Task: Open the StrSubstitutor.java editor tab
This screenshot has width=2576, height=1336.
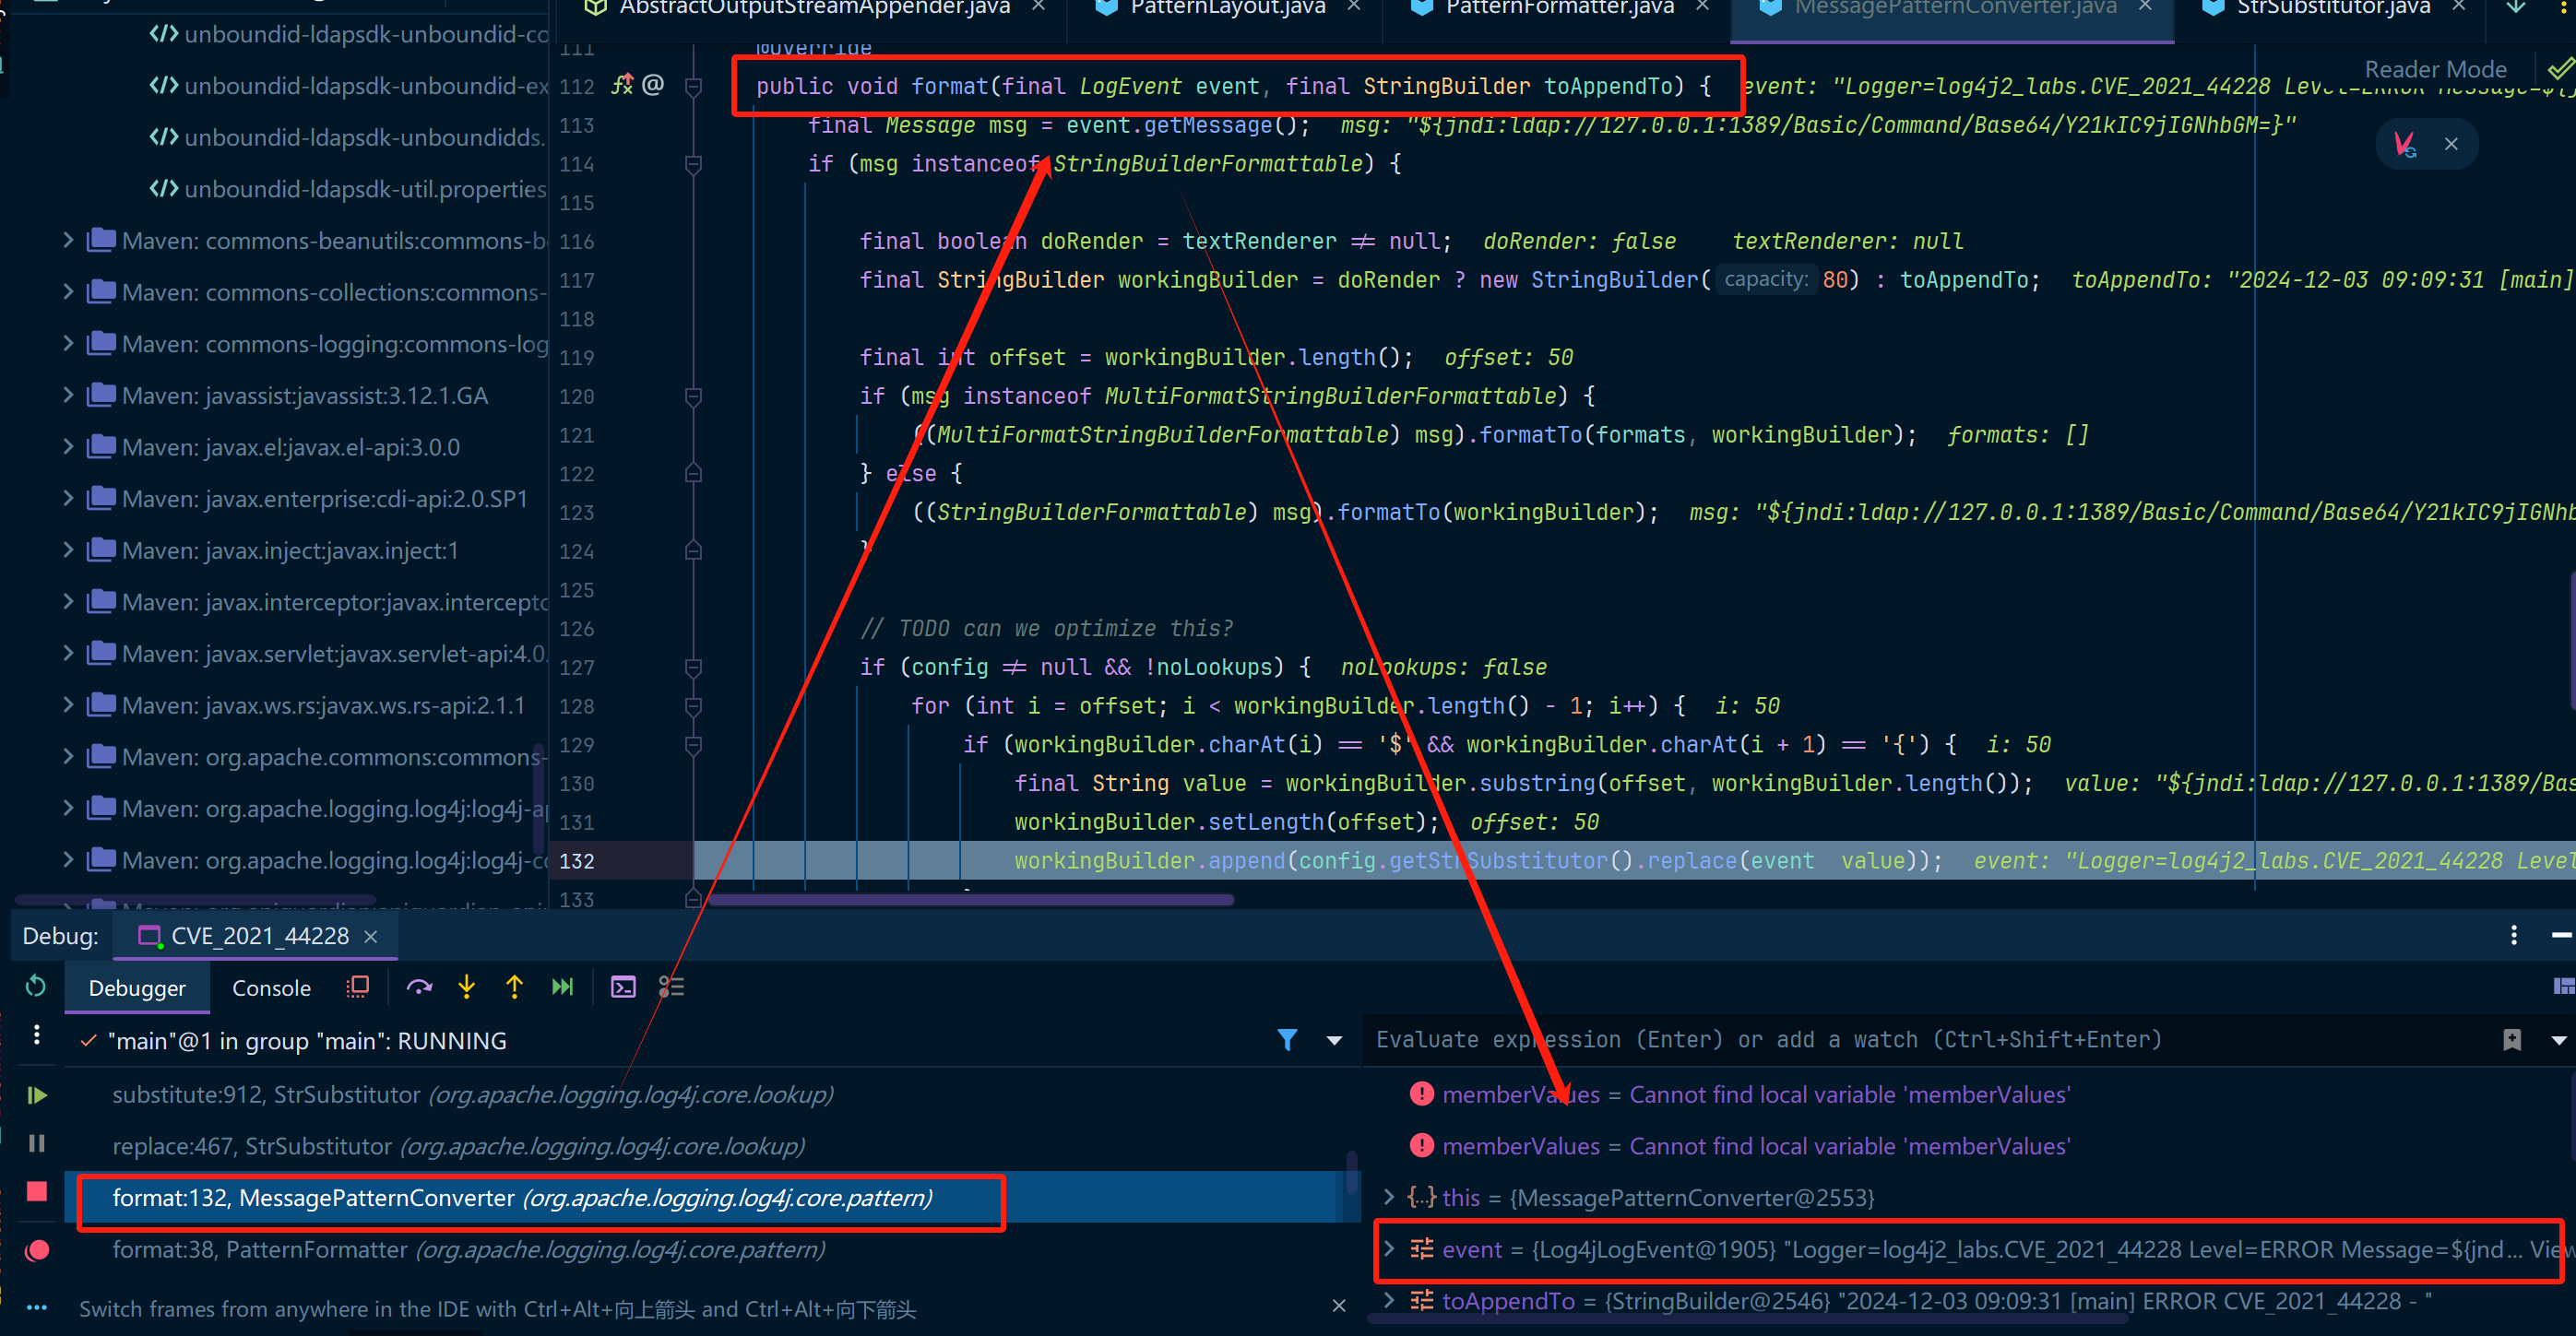Action: point(2333,8)
